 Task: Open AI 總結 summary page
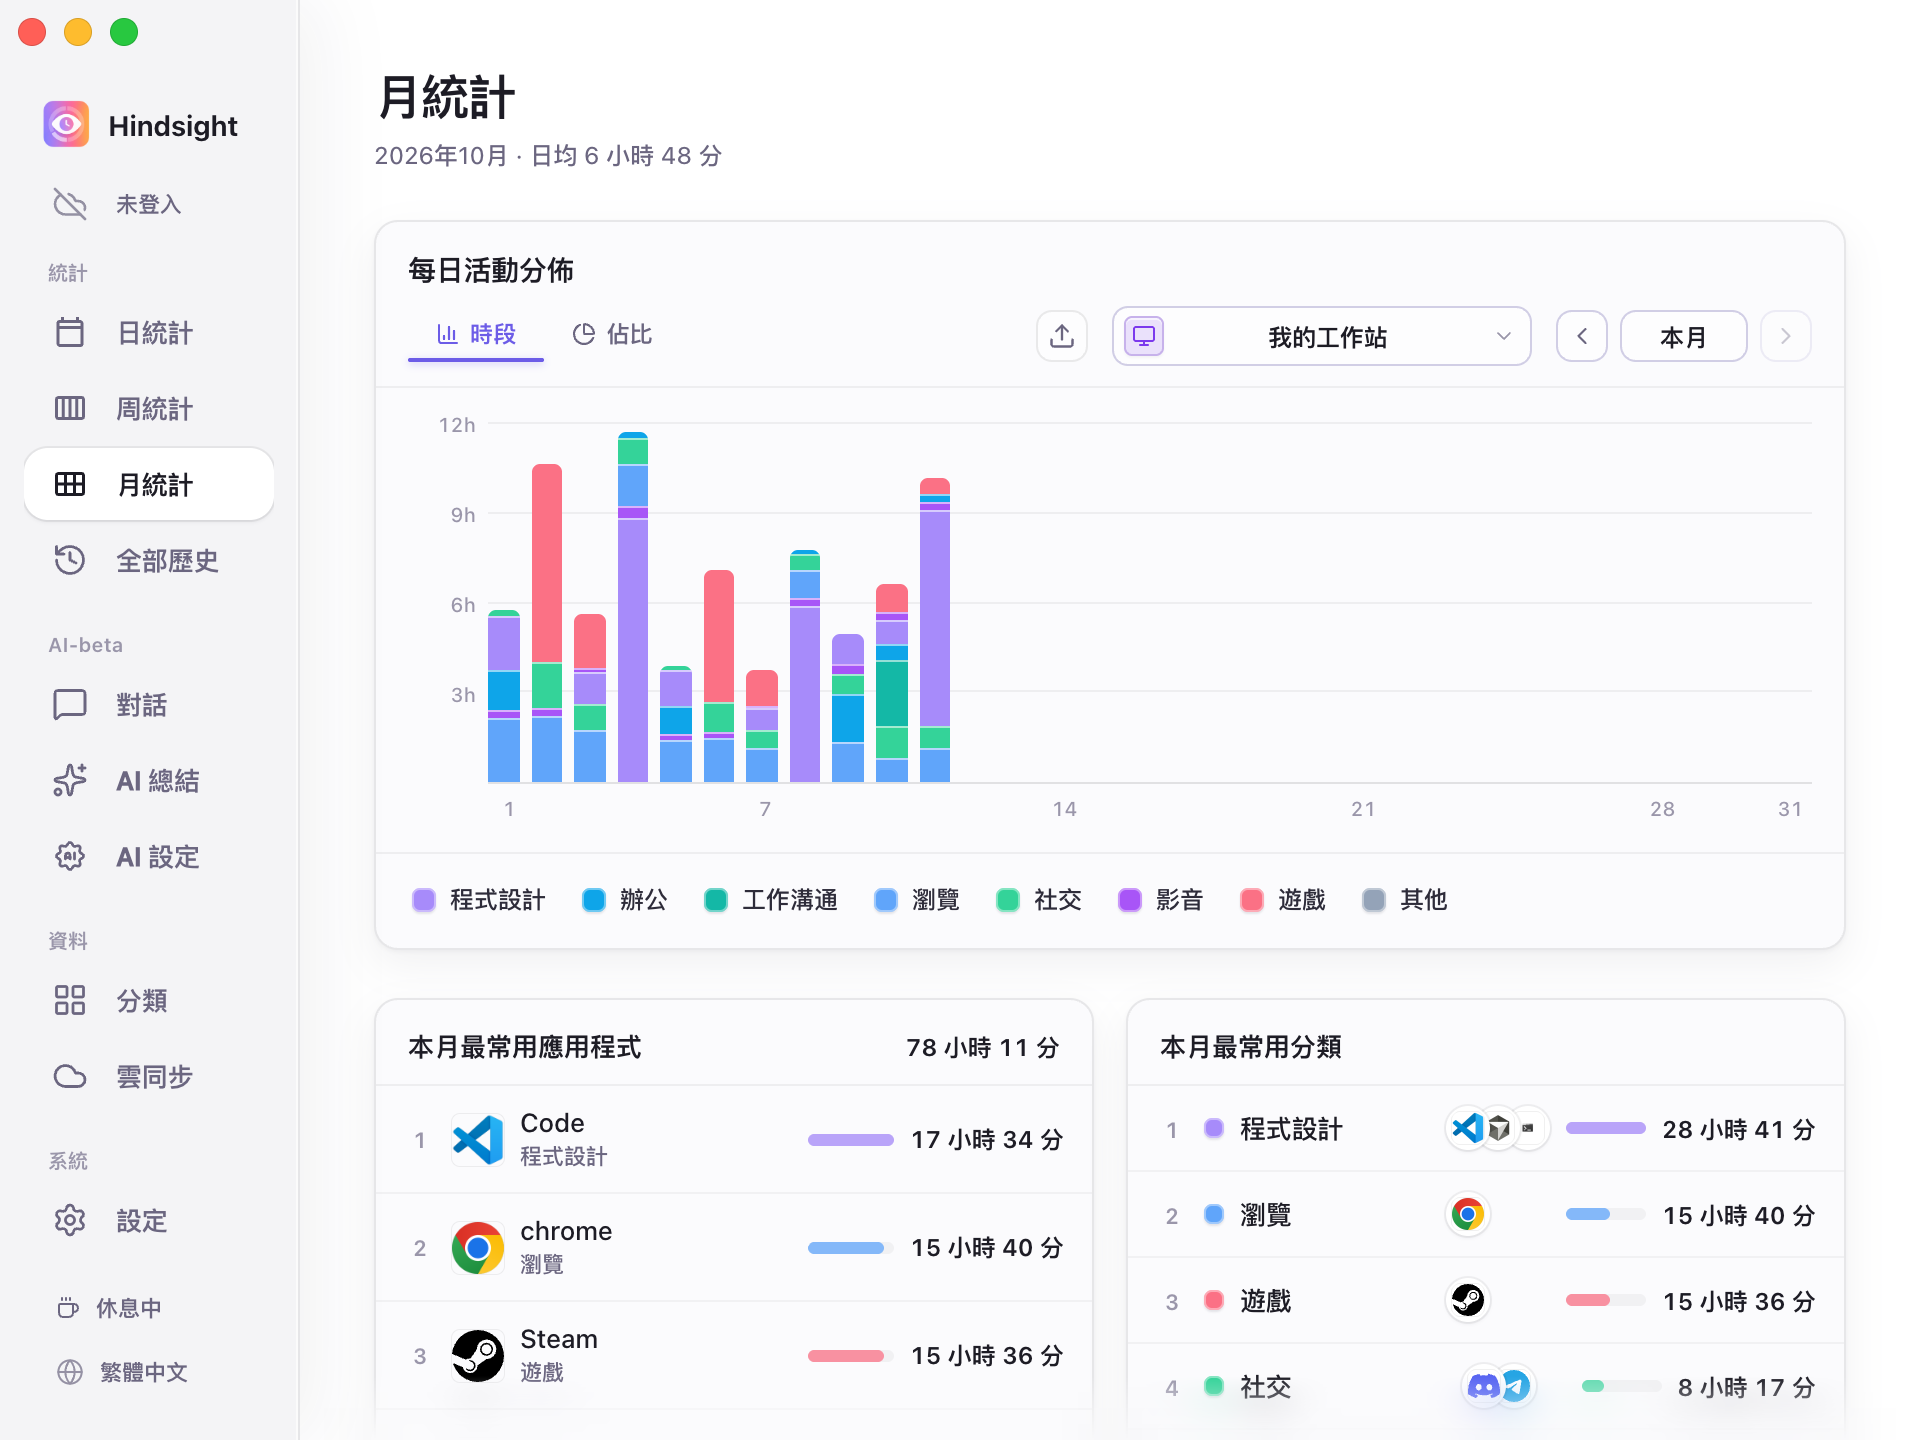click(149, 780)
